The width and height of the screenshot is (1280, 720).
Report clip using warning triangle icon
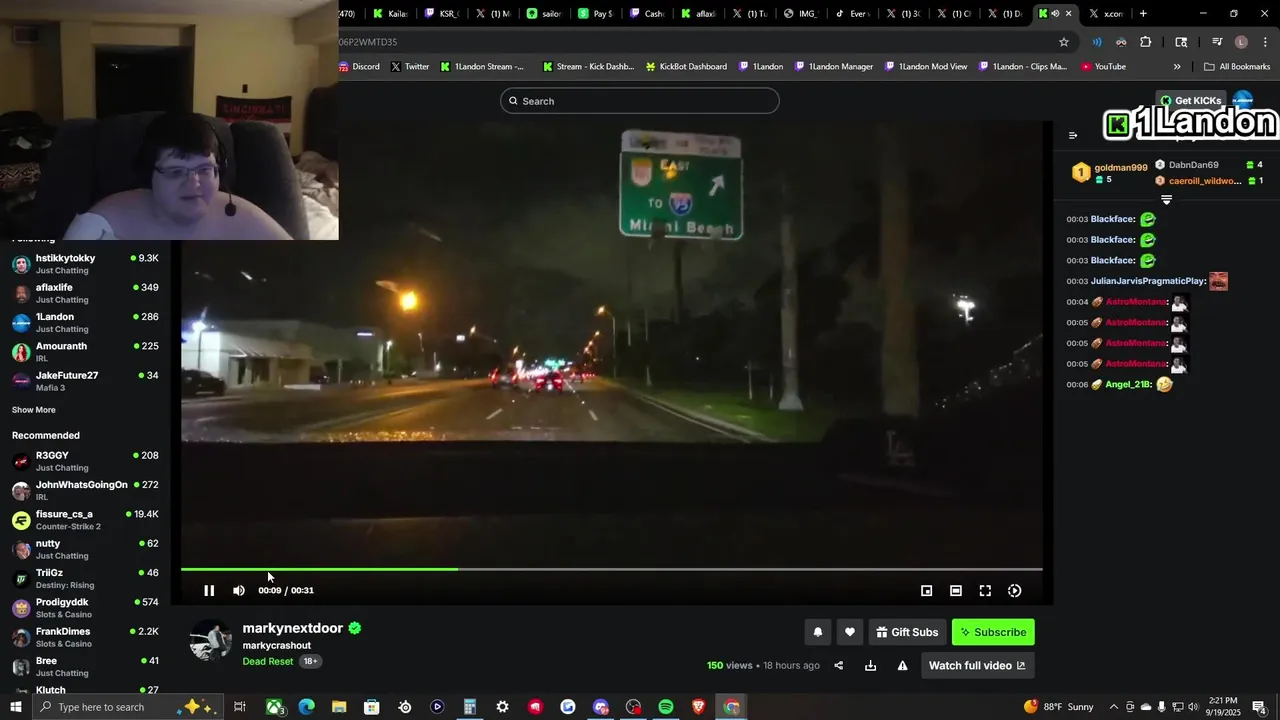point(903,666)
